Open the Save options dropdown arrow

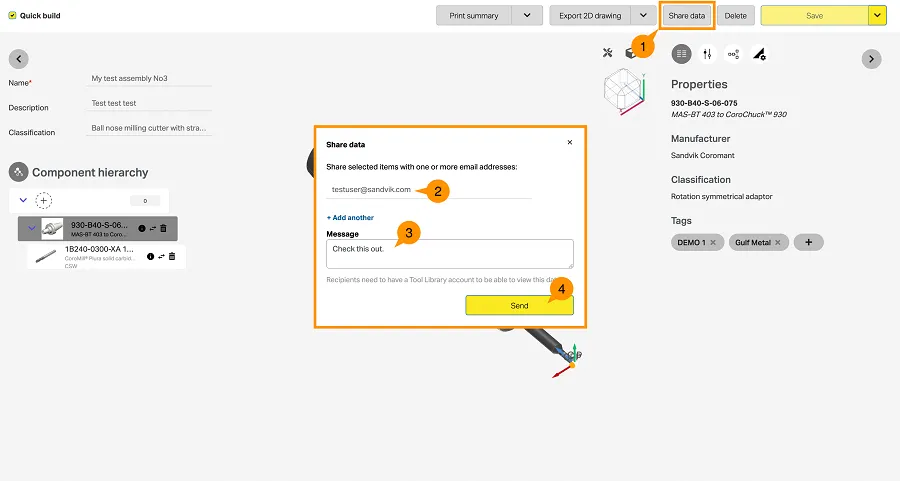tap(877, 16)
